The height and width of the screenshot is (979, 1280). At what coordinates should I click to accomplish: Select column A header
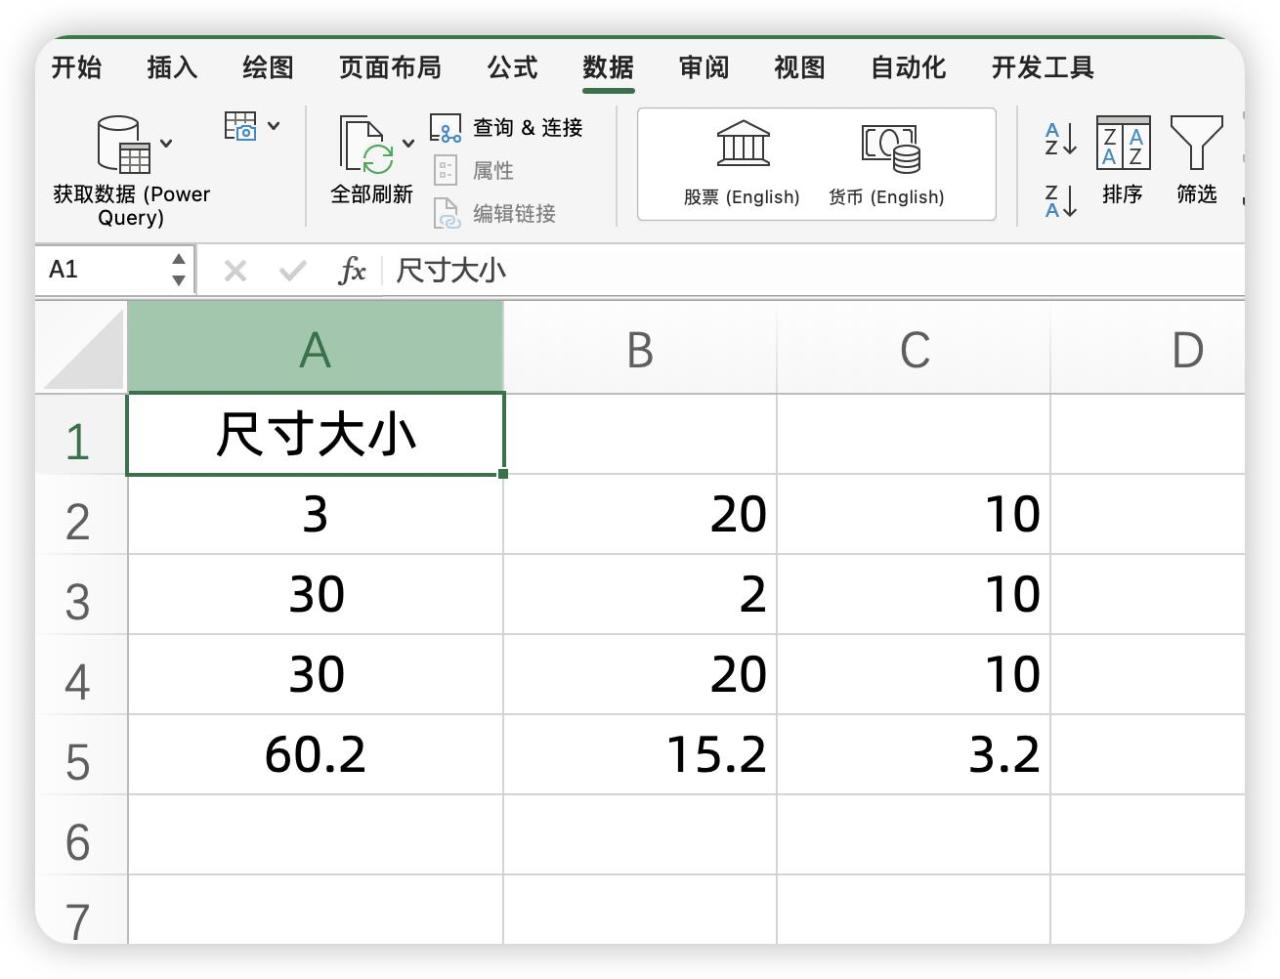(315, 347)
